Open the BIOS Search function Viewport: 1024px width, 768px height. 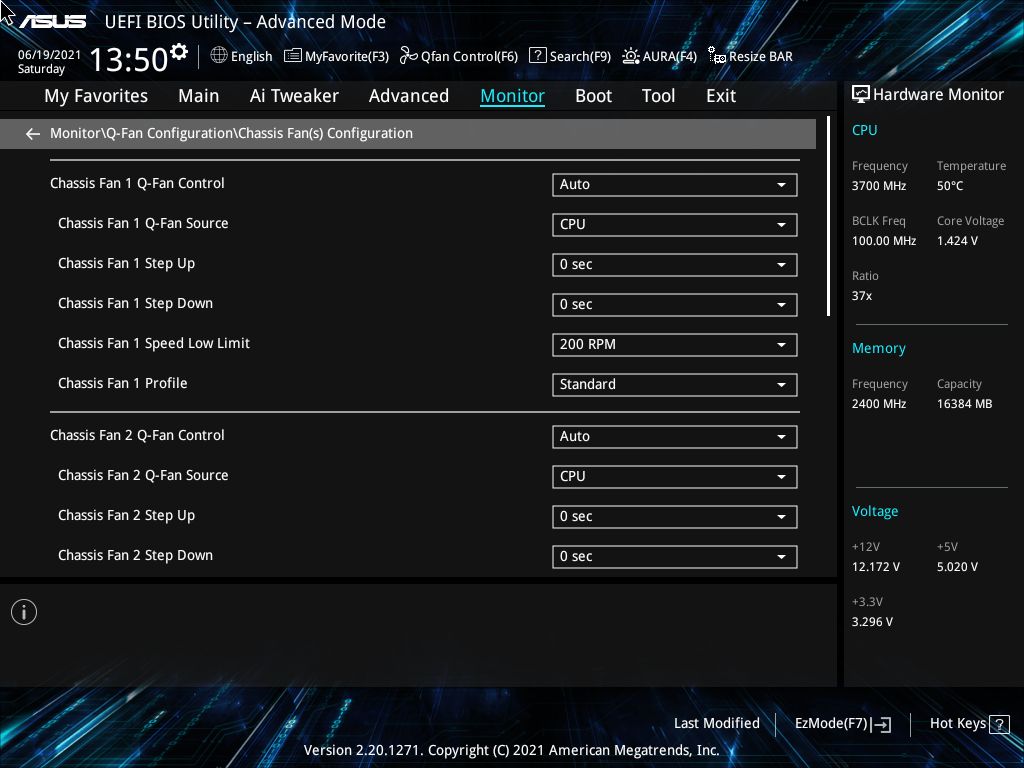pos(569,56)
